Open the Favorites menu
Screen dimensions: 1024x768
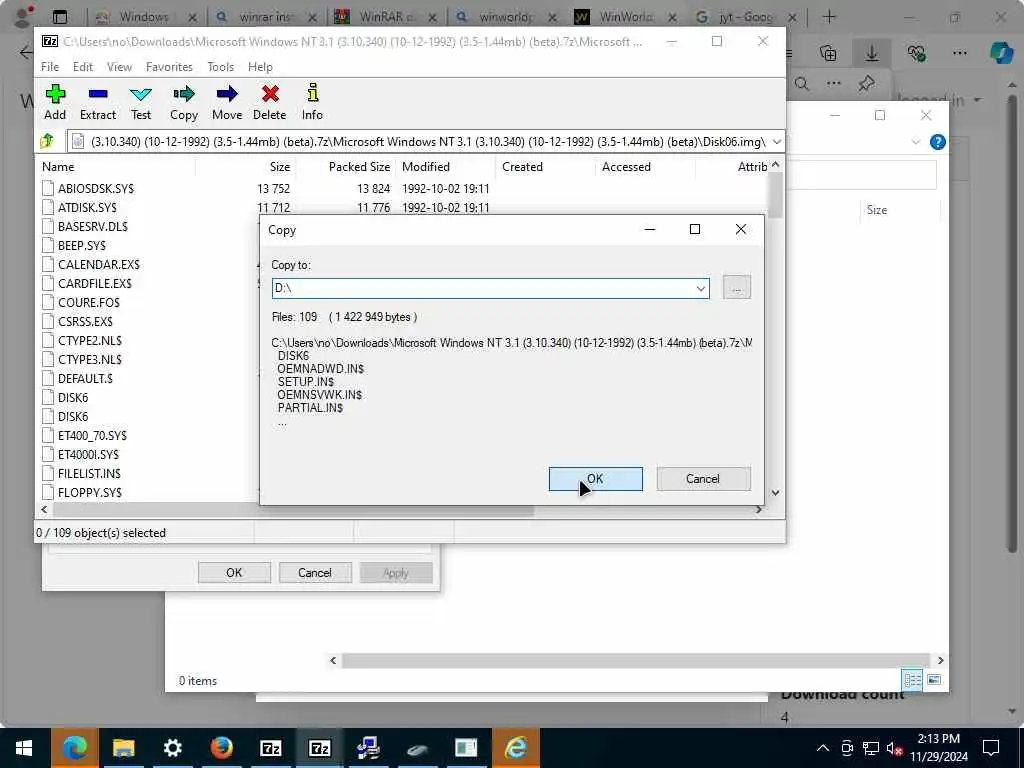(169, 67)
